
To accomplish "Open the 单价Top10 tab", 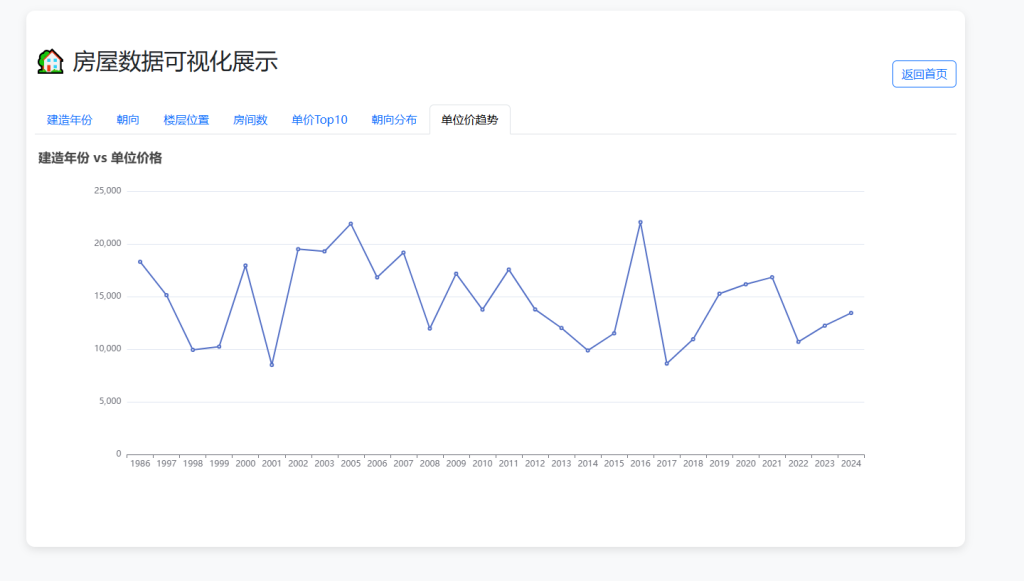I will 319,120.
